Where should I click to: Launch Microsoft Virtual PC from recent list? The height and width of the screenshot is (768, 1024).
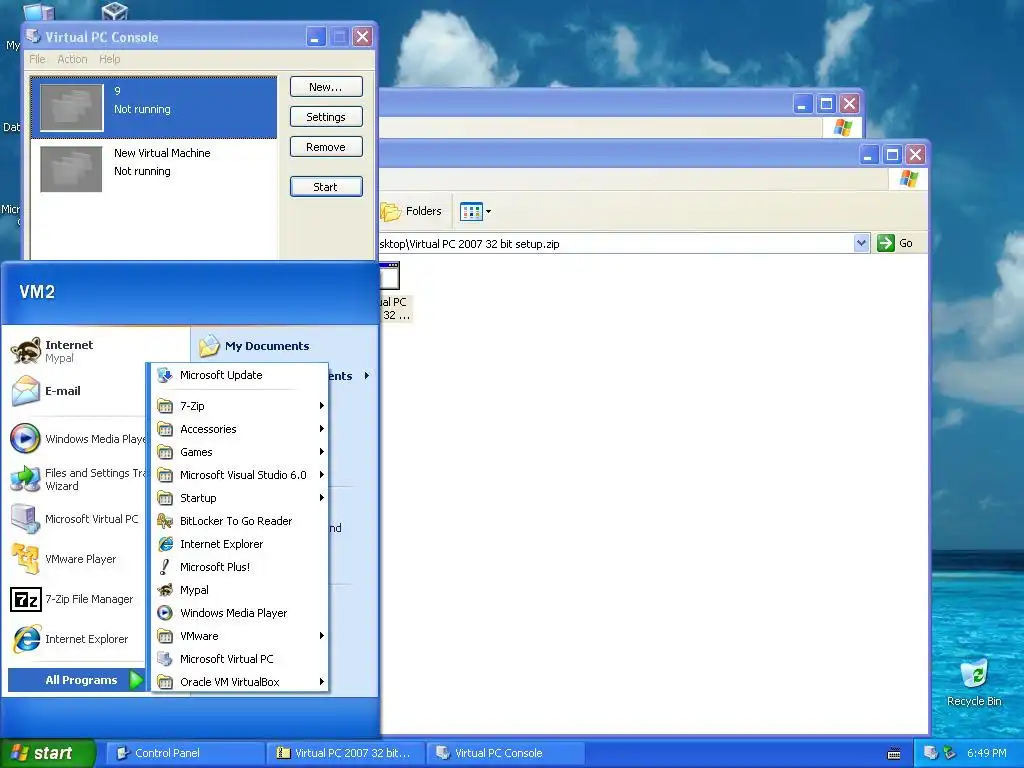78,519
